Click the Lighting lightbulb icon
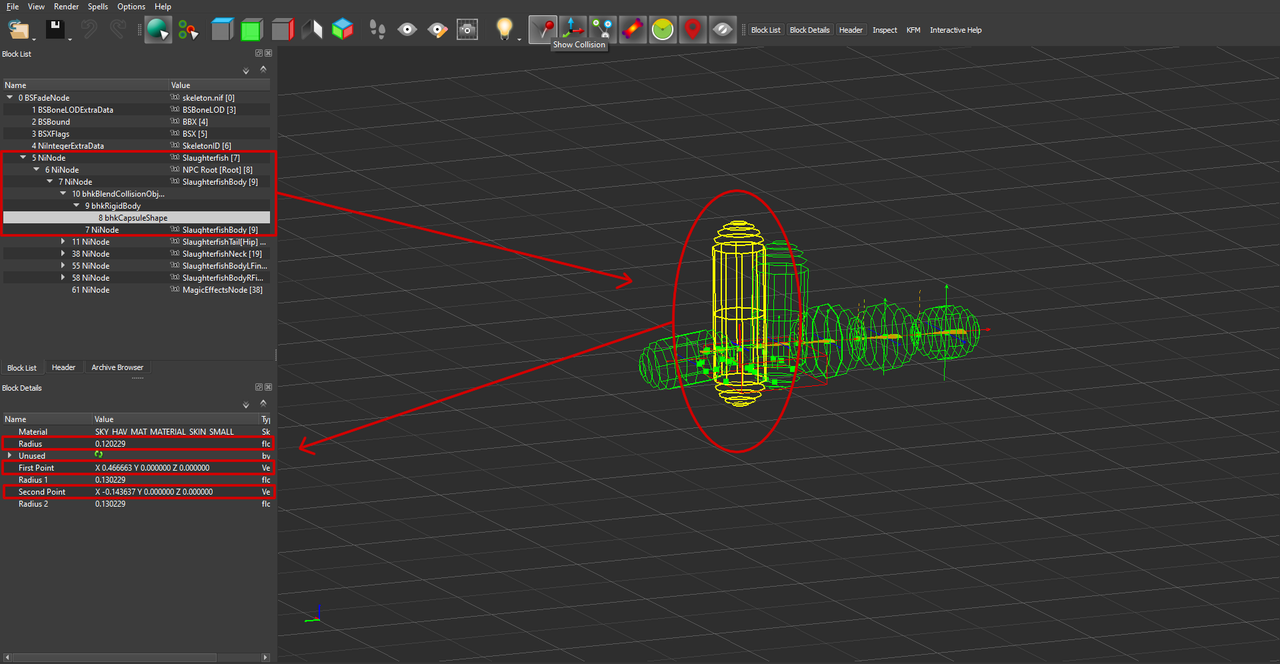Screen dimensions: 1280x664 (x=505, y=30)
